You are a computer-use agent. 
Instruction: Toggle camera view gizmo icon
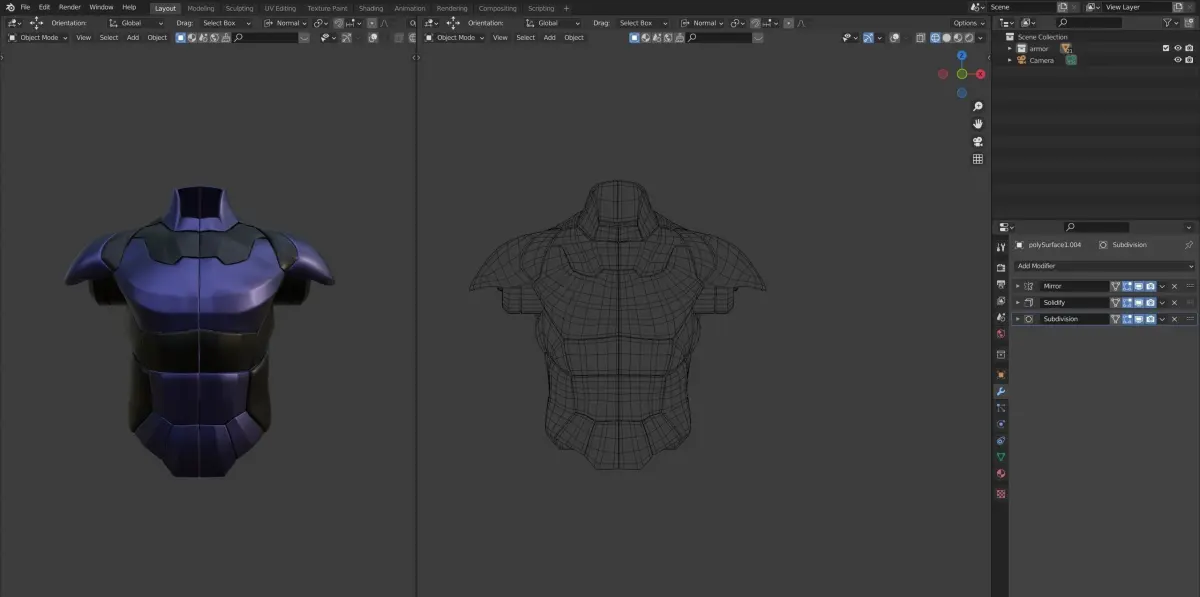[978, 141]
